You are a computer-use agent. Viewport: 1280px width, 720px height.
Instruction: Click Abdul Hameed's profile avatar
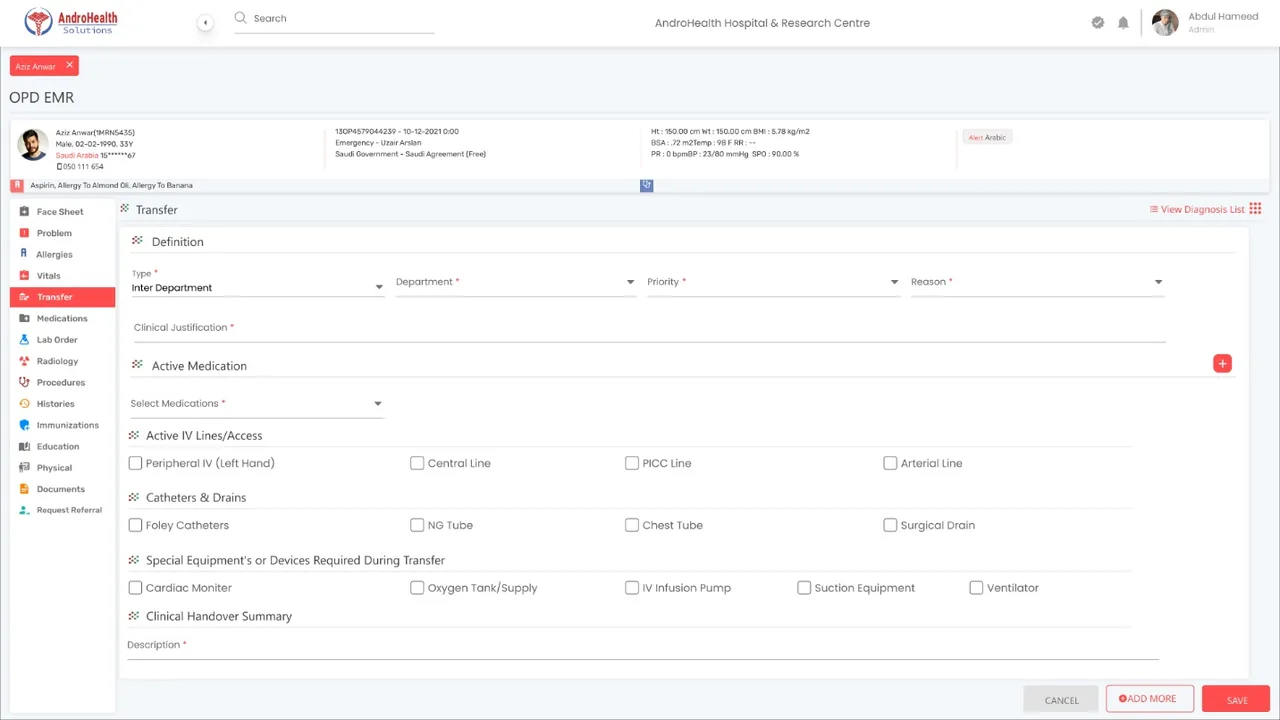tap(1165, 22)
